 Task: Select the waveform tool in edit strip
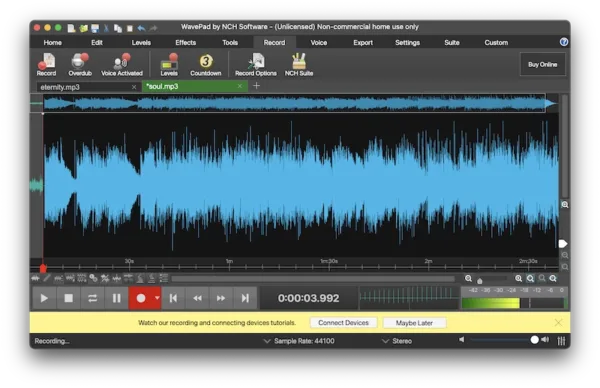[35, 278]
